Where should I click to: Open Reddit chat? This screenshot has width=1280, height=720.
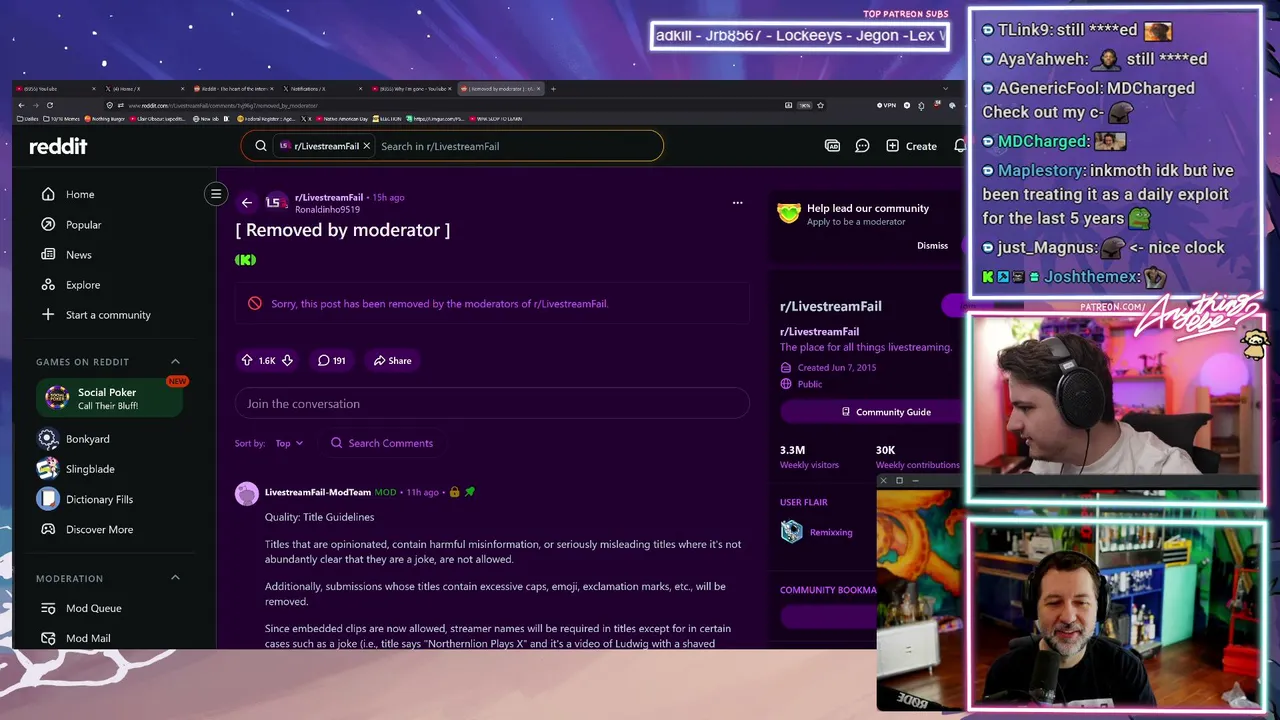coord(862,146)
